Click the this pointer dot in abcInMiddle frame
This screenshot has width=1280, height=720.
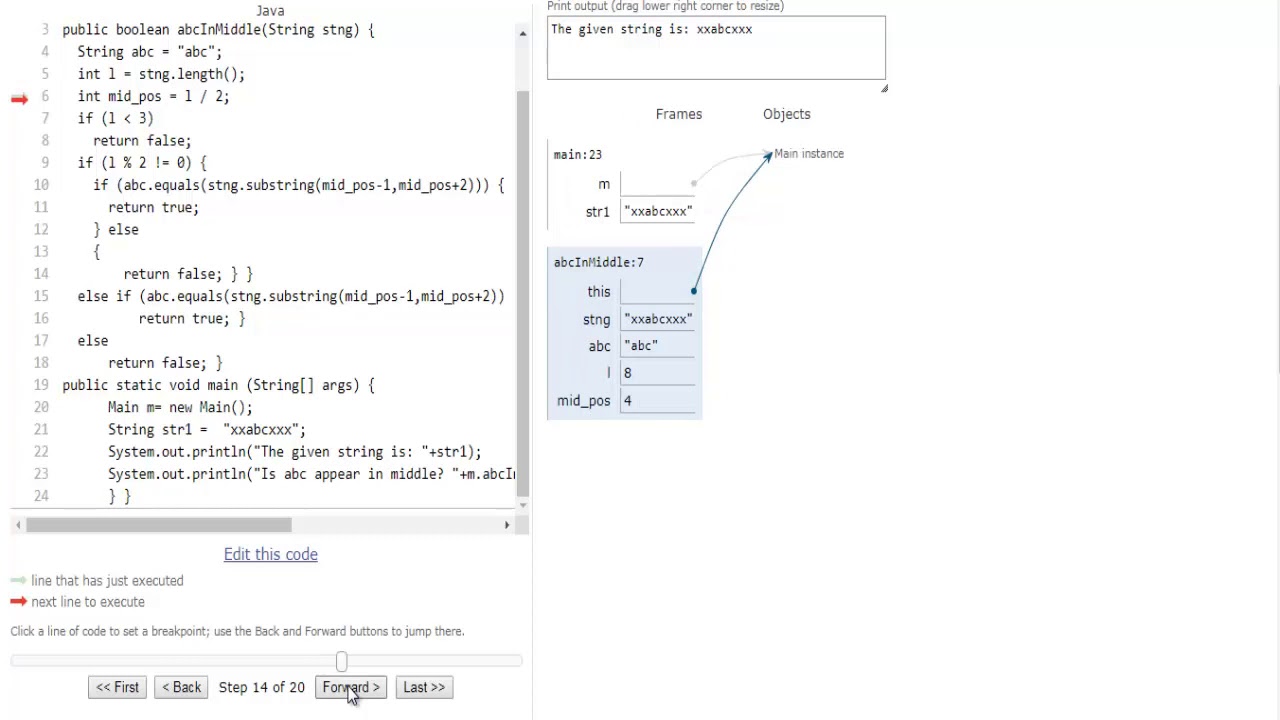point(693,292)
